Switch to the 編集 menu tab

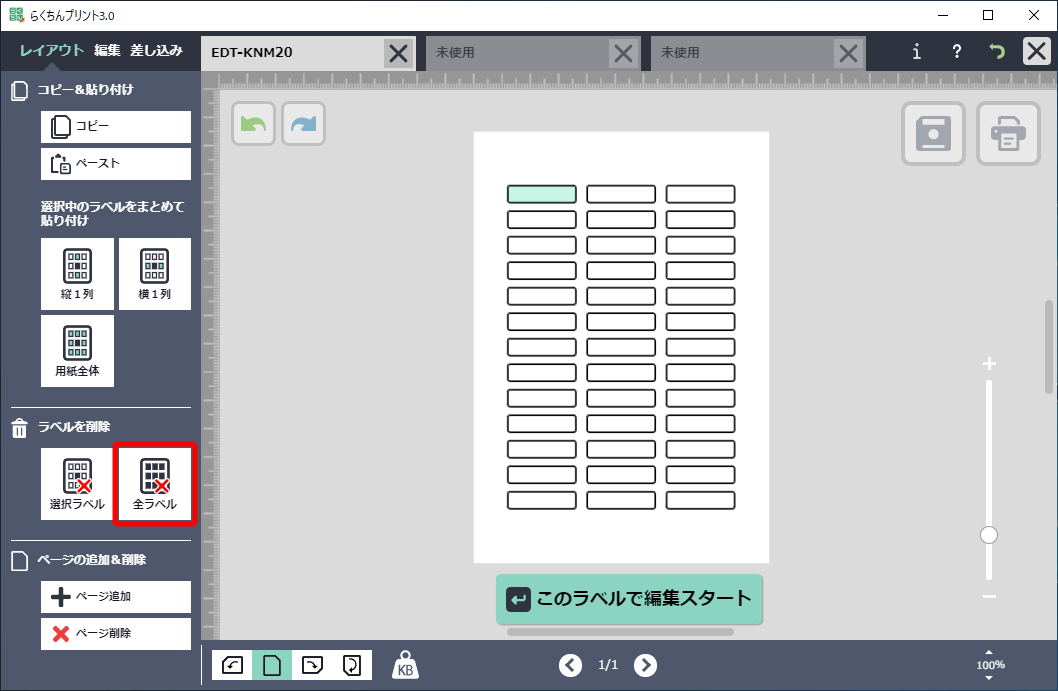coord(107,50)
